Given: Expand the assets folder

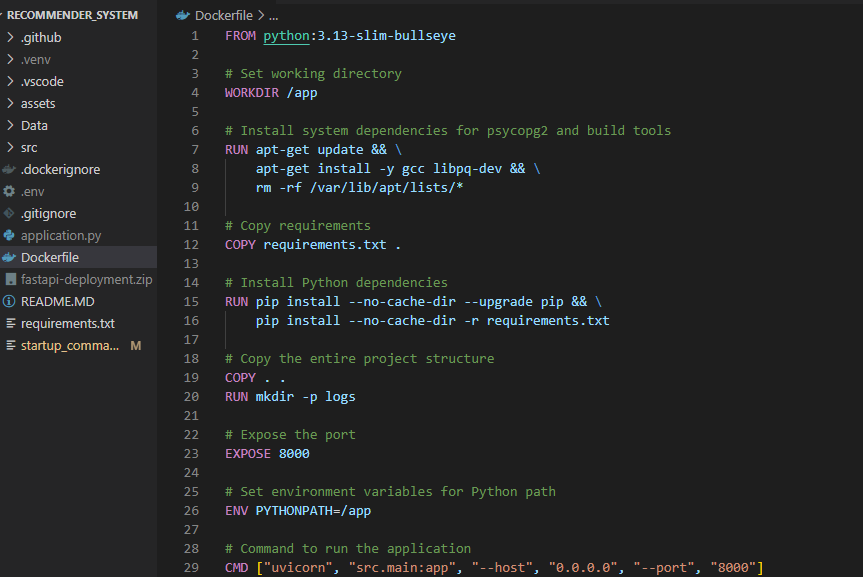Looking at the screenshot, I should [x=38, y=103].
